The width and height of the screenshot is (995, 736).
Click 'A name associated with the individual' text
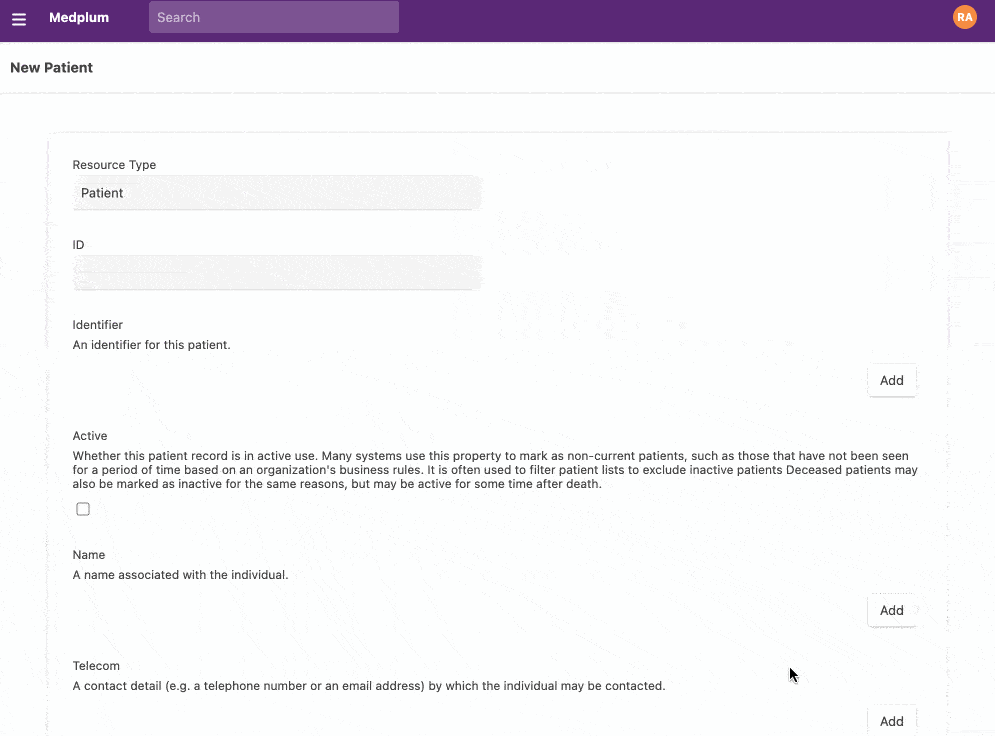[180, 575]
